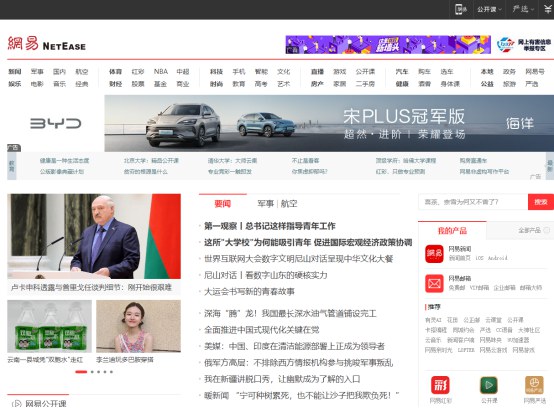Viewport: 554px width, 408px height.
Task: Select the last carousel dot
Action: [111, 372]
